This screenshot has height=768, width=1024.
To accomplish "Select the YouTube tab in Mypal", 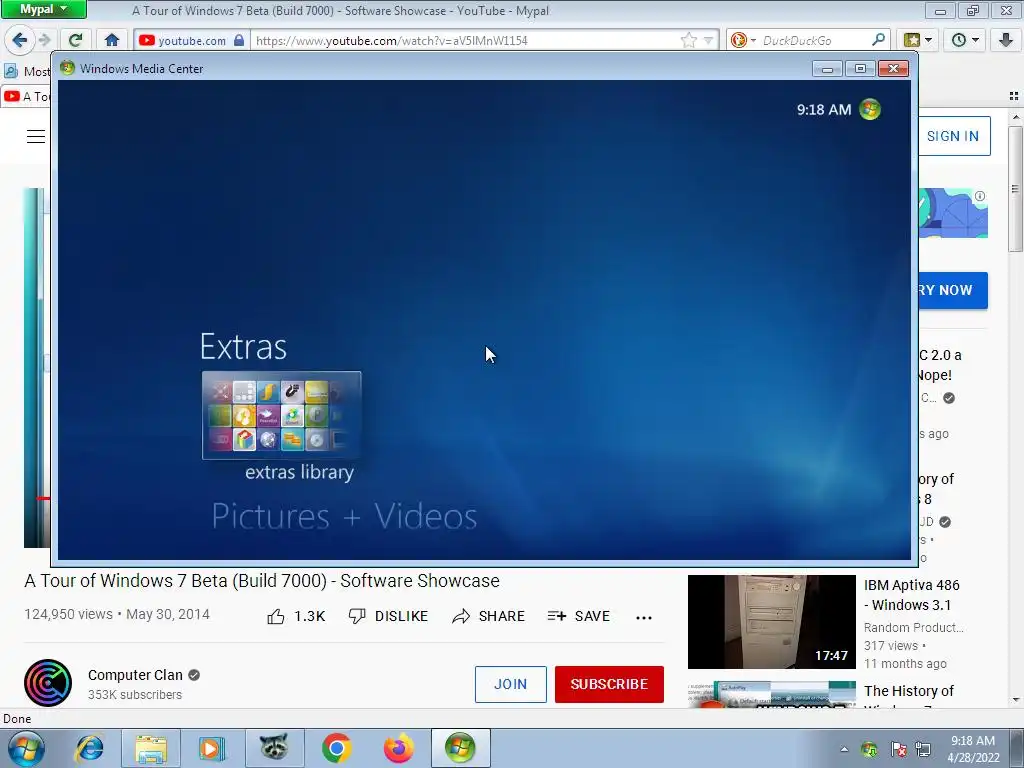I will 26,97.
